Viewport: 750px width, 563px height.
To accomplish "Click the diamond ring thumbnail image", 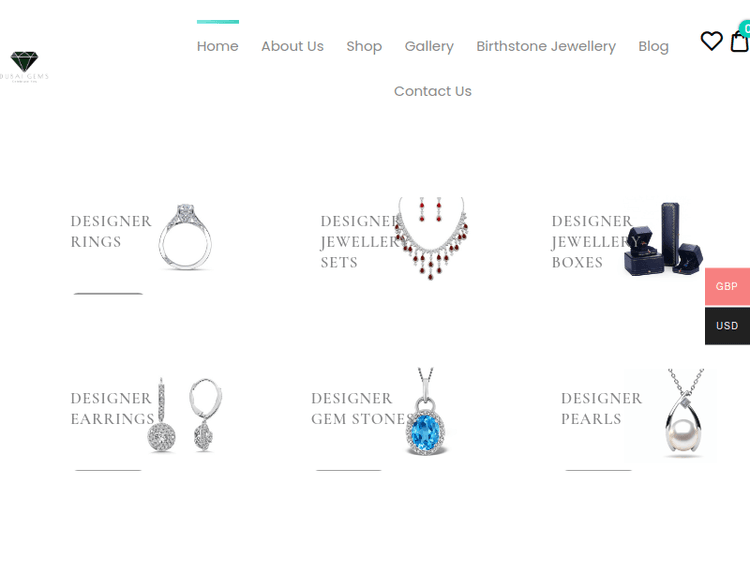I will click(x=185, y=236).
